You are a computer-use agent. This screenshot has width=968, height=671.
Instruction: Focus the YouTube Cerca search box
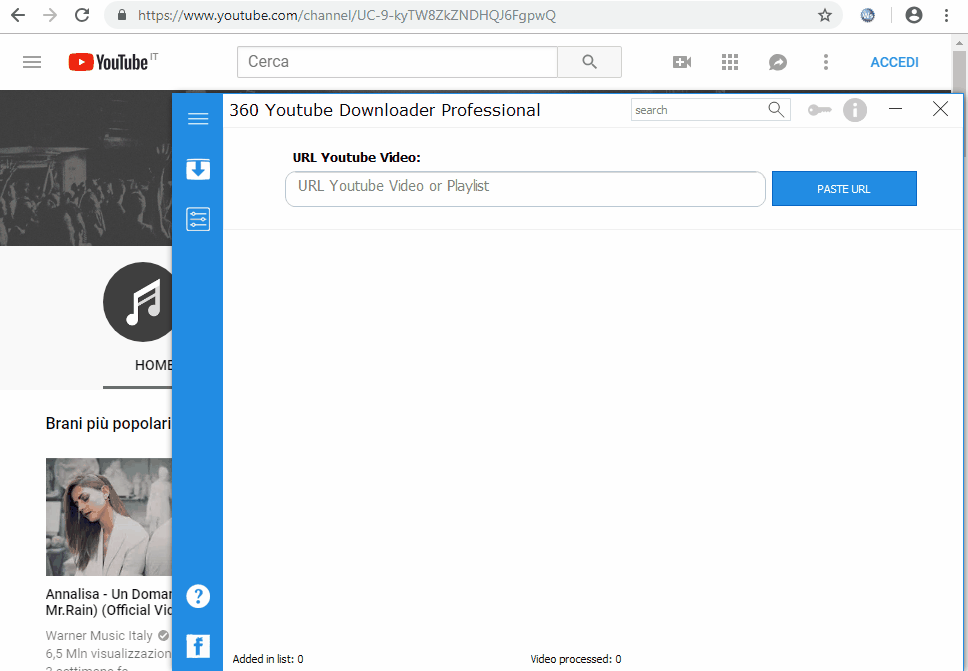click(x=397, y=62)
